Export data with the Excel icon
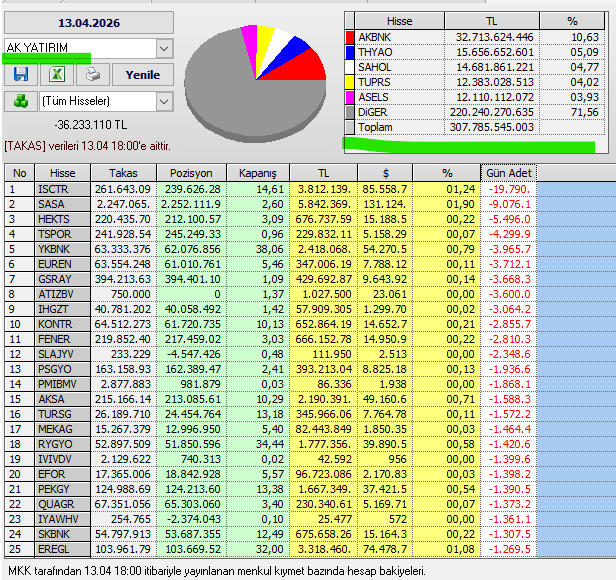The image size is (616, 580). pyautogui.click(x=57, y=74)
